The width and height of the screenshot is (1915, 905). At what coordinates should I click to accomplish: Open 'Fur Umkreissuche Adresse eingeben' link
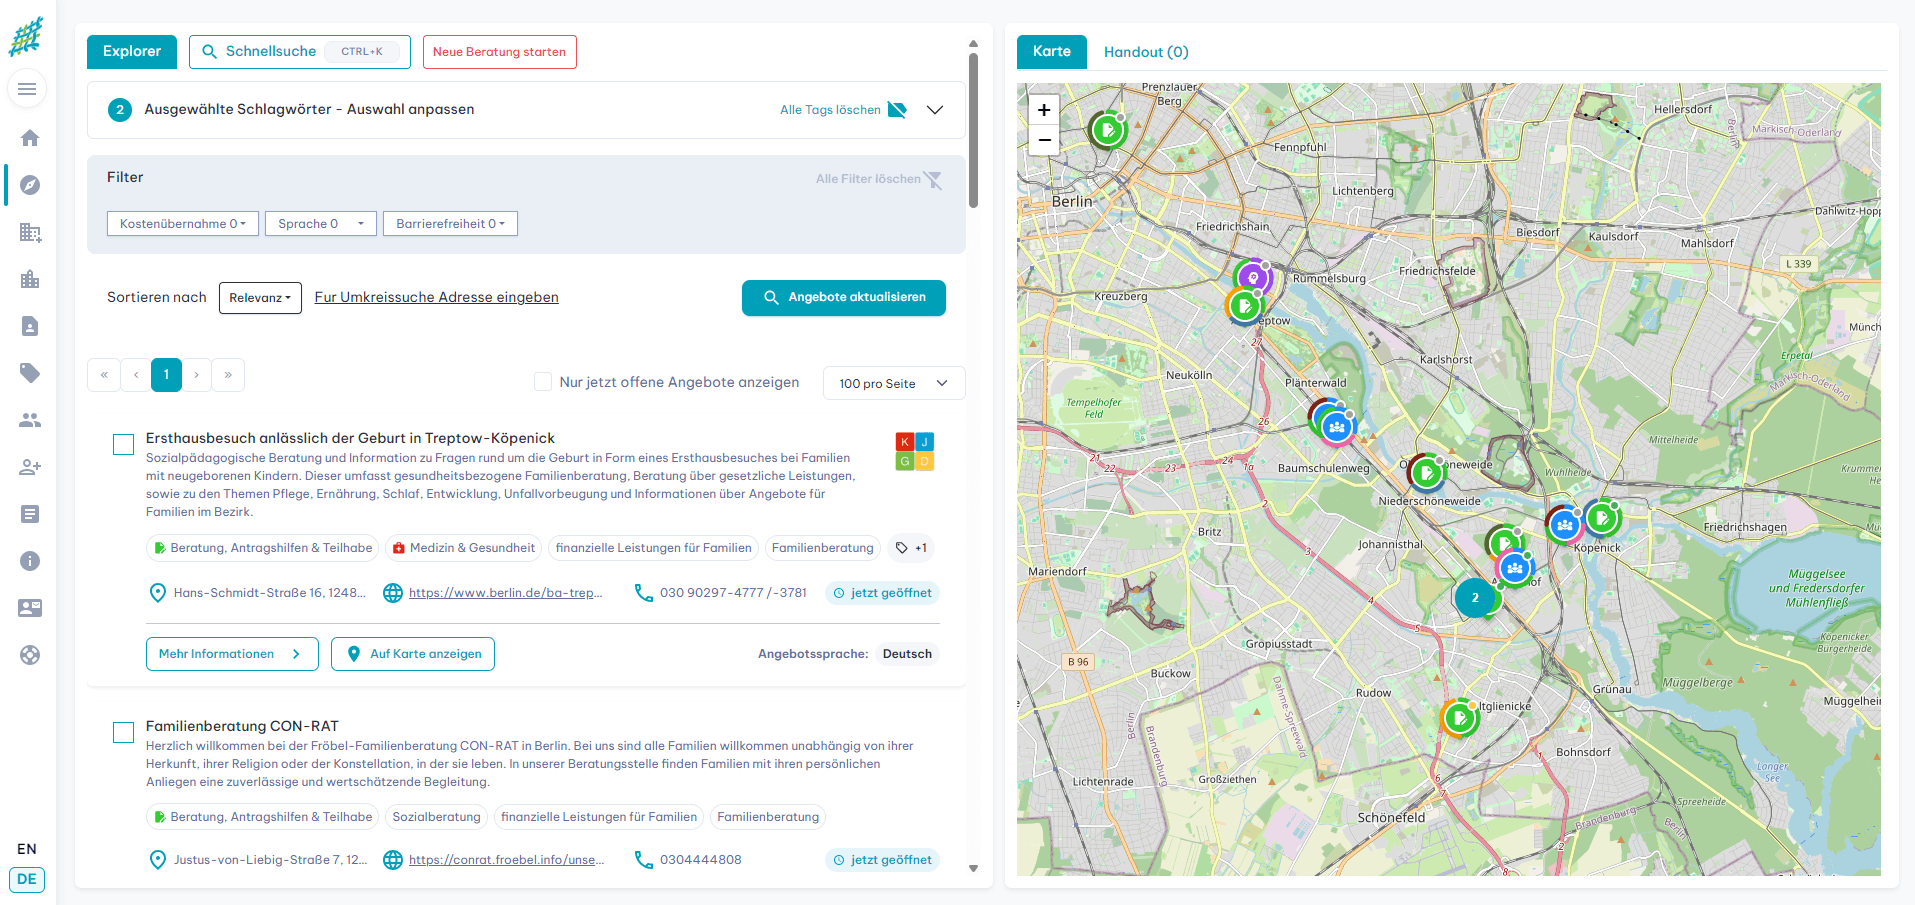coord(437,298)
